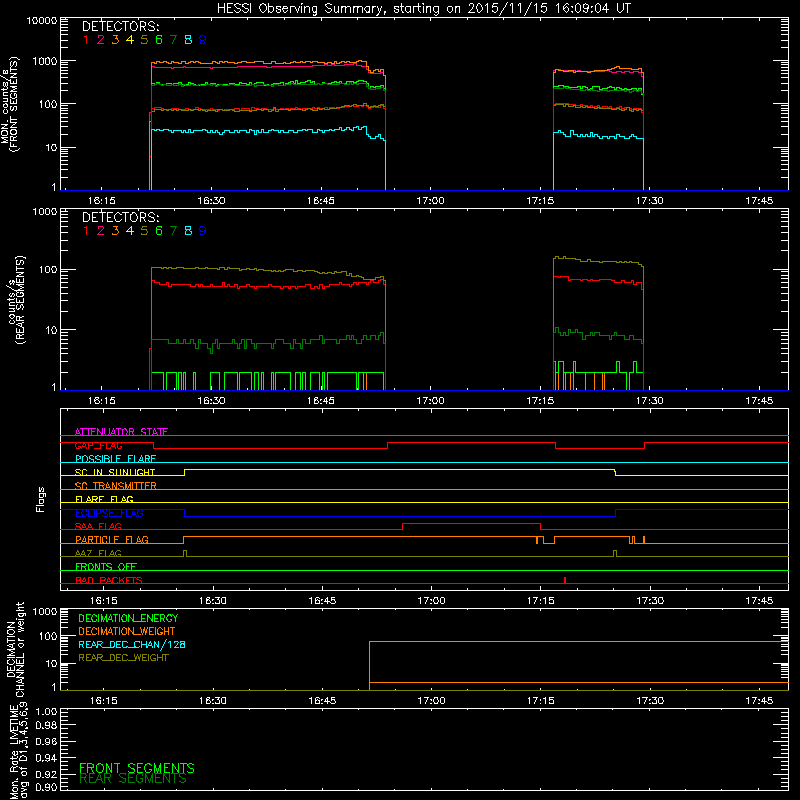Click the FLARE_FLAG label
Screen dimensions: 800x800
(x=104, y=499)
